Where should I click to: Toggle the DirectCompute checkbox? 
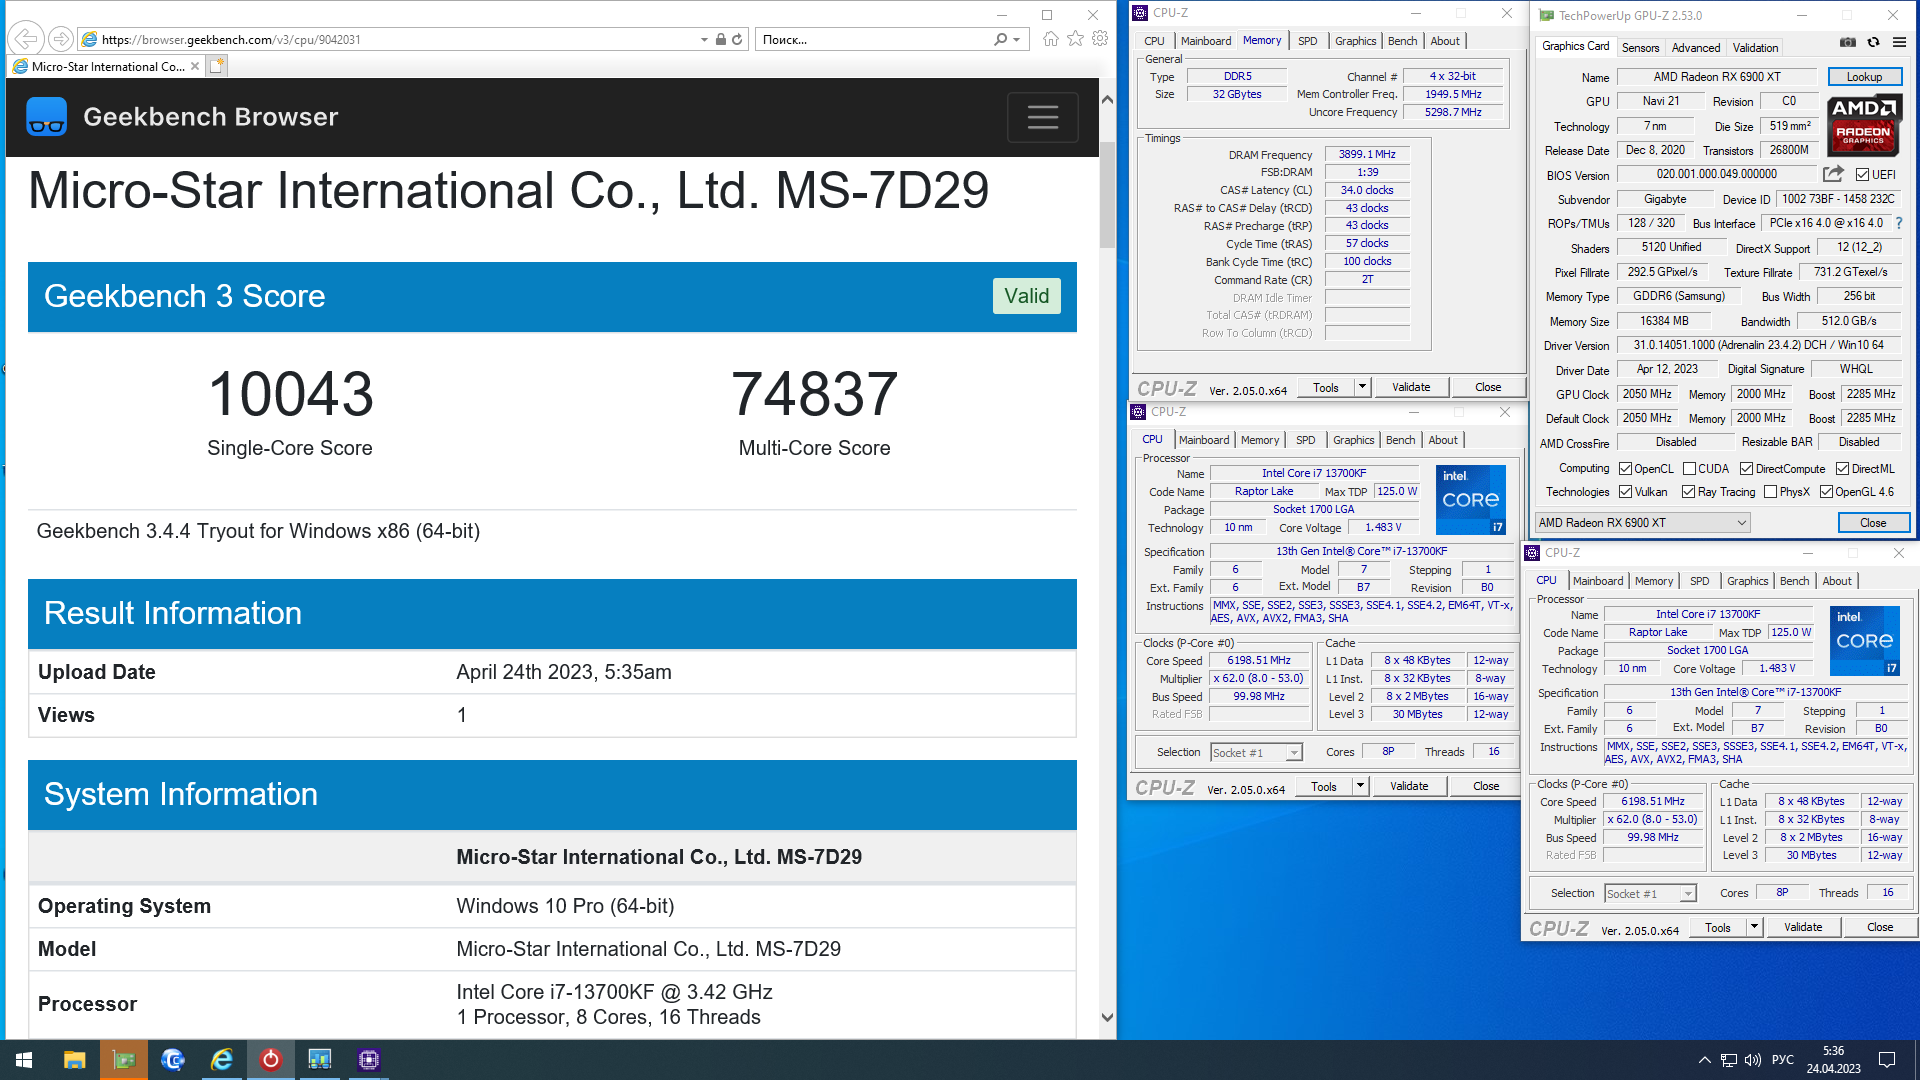[1746, 469]
